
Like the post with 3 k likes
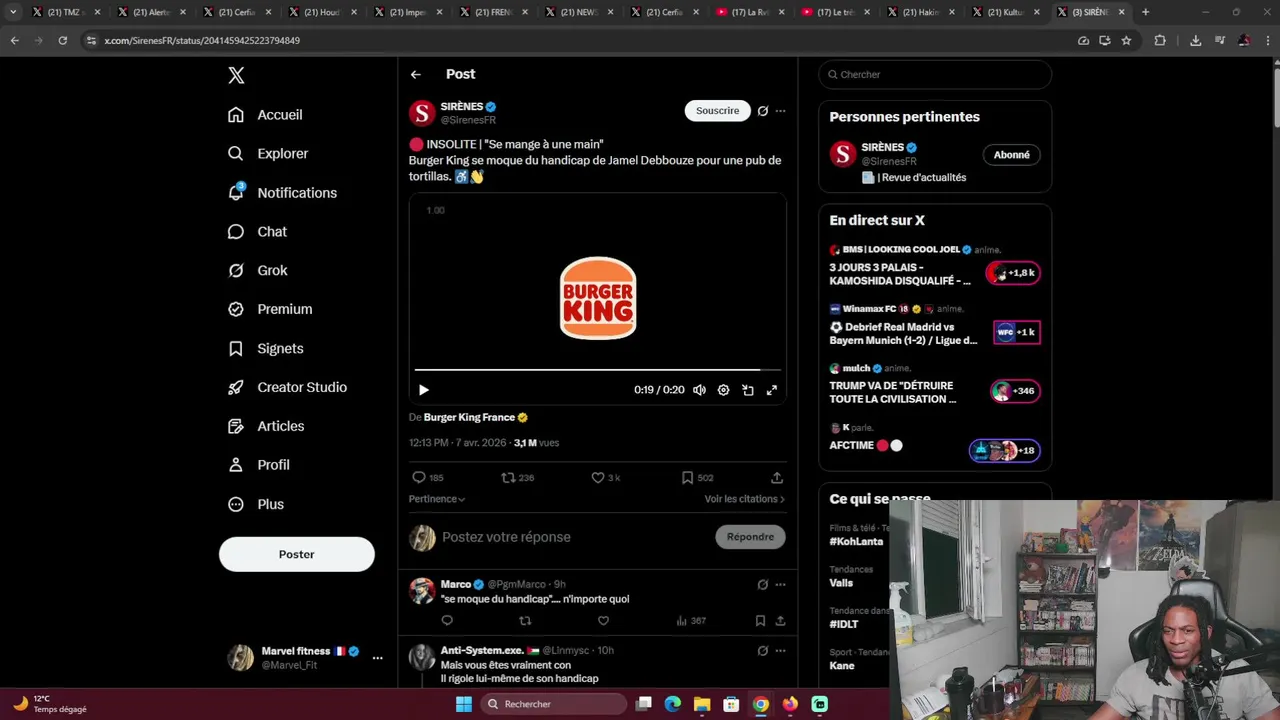pos(606,478)
